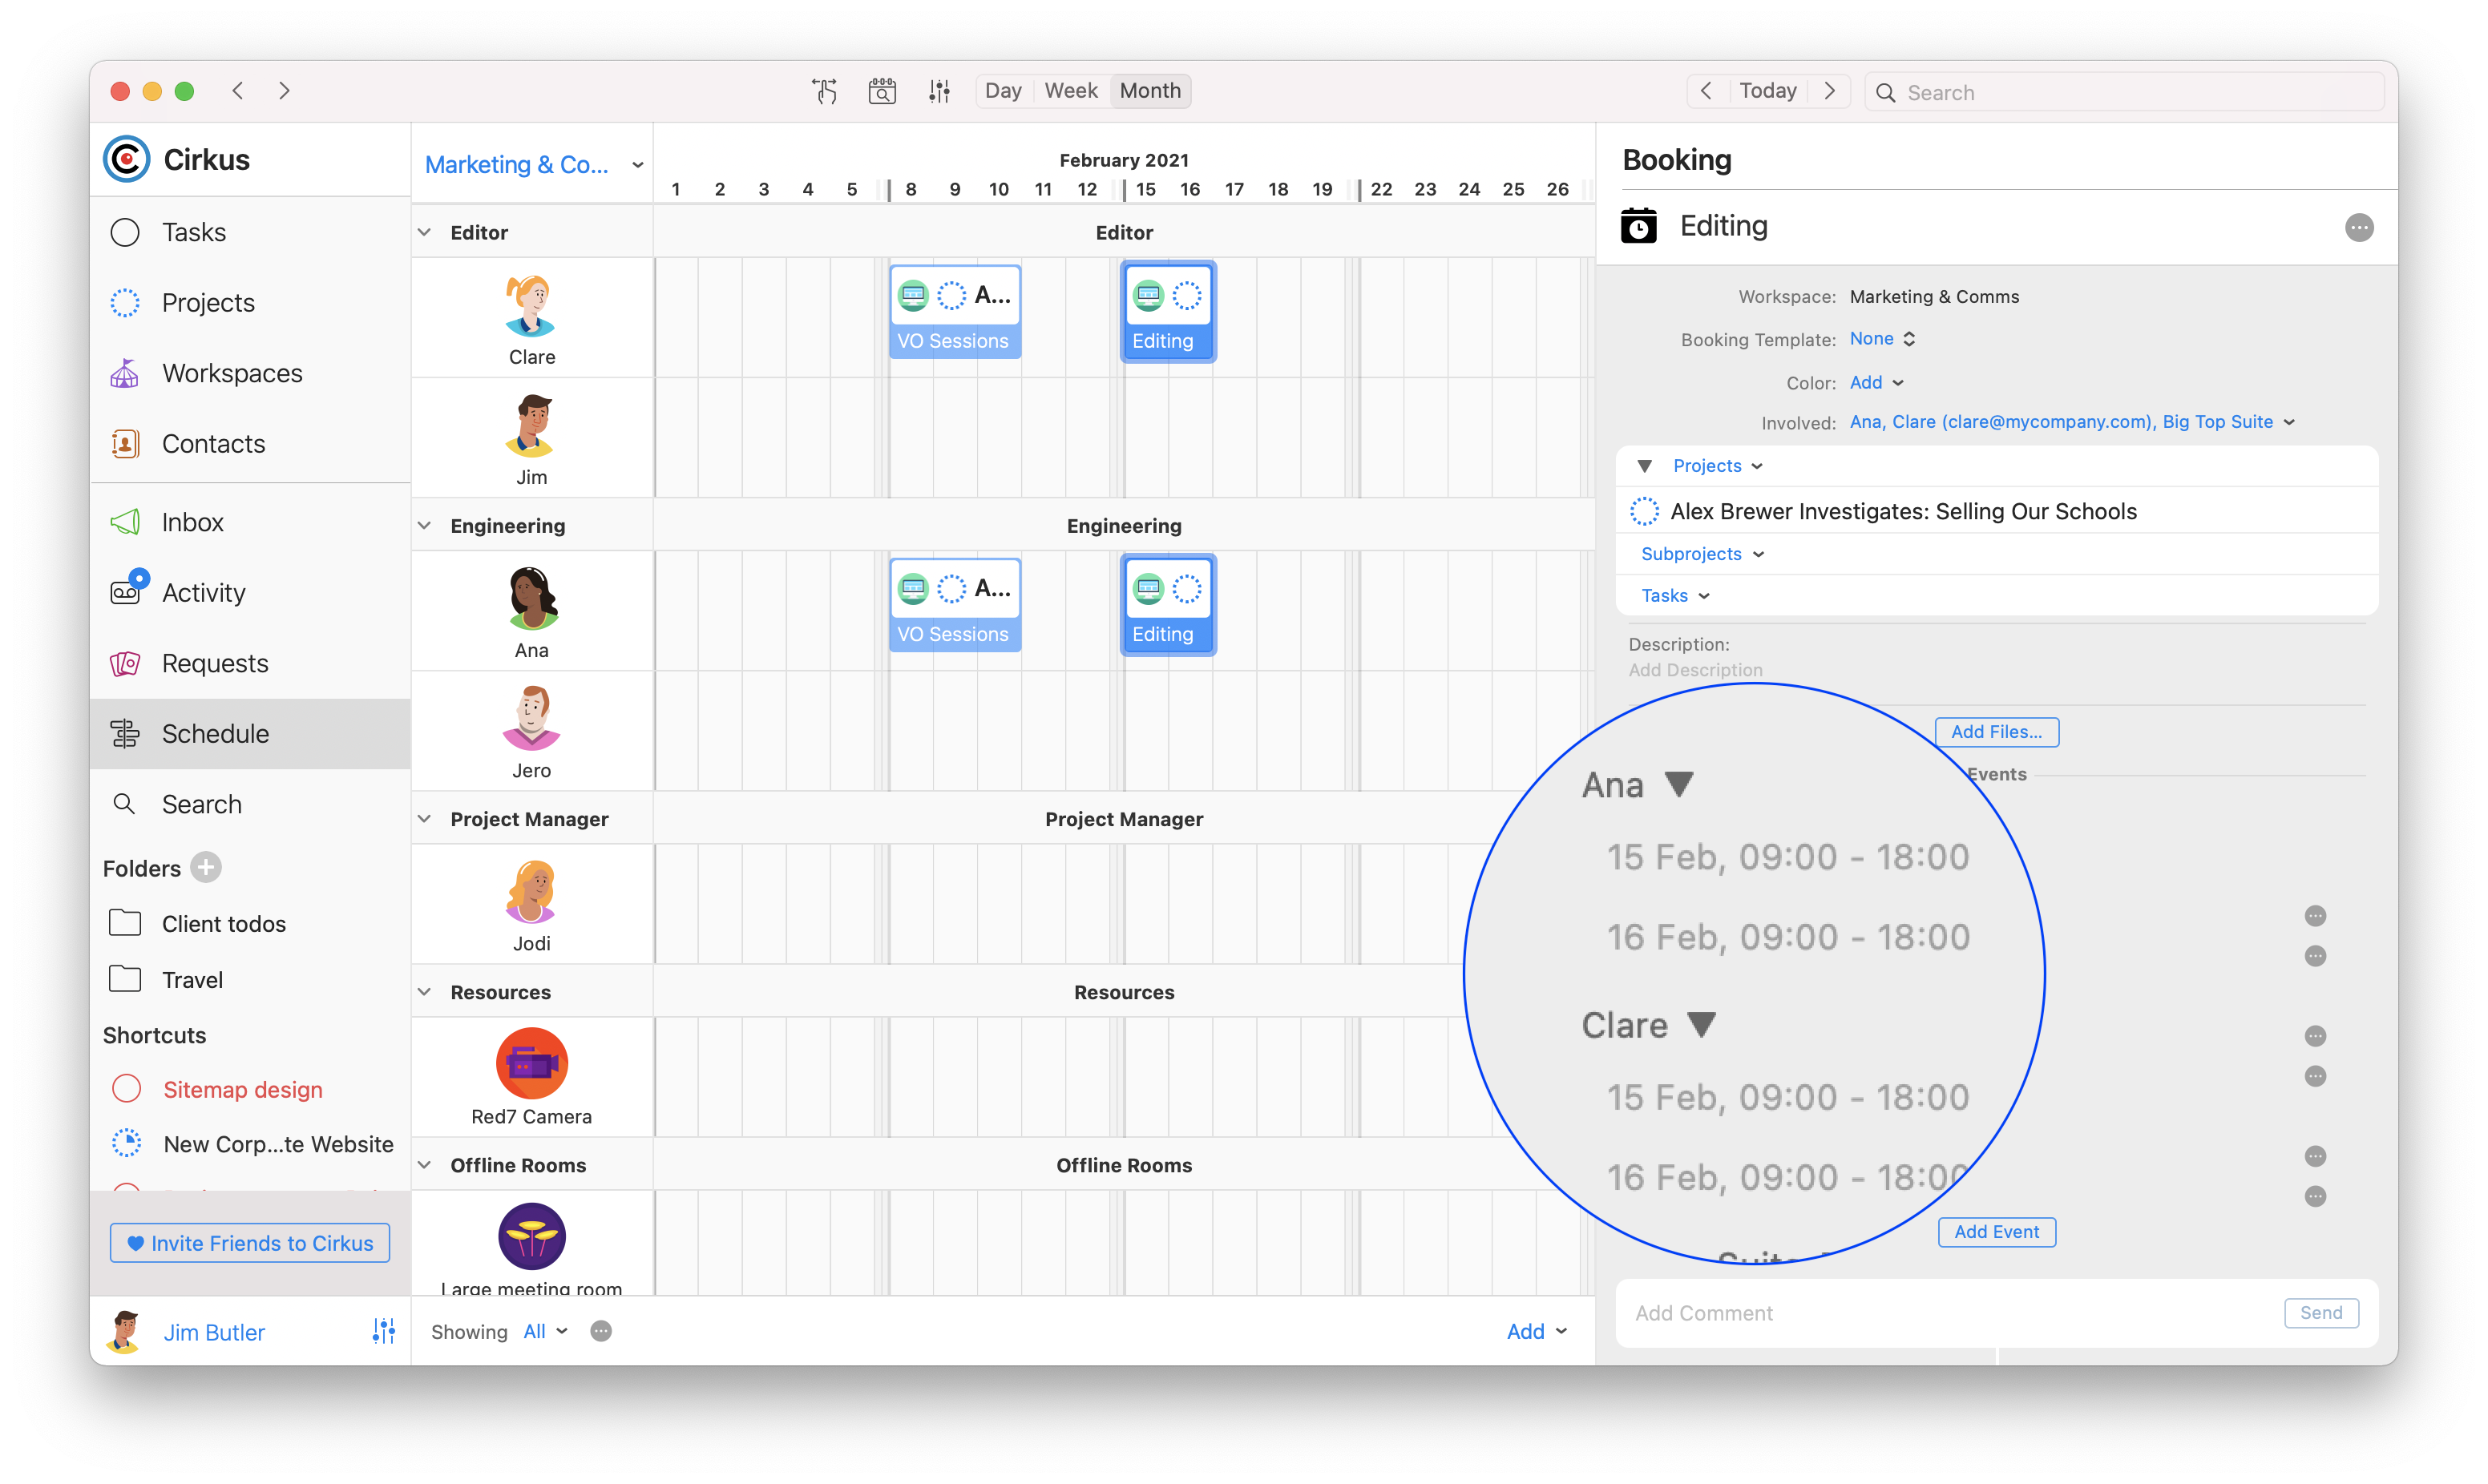Open the Add dropdown below schedule
The width and height of the screenshot is (2488, 1484).
(x=1536, y=1332)
